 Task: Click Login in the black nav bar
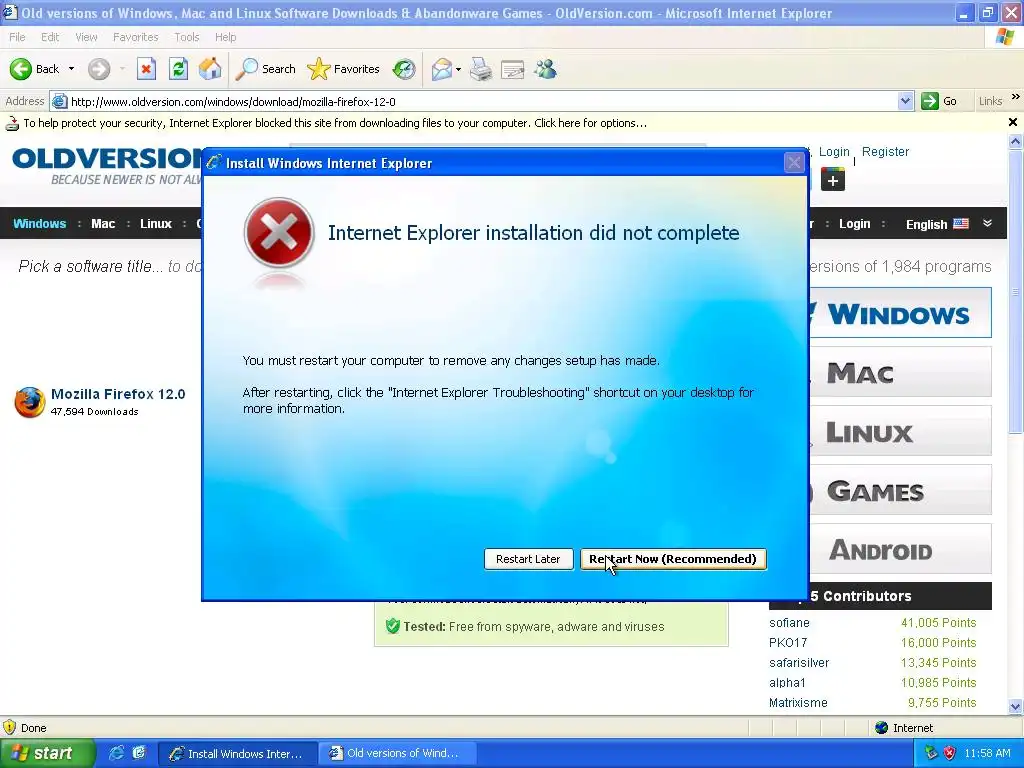point(854,223)
